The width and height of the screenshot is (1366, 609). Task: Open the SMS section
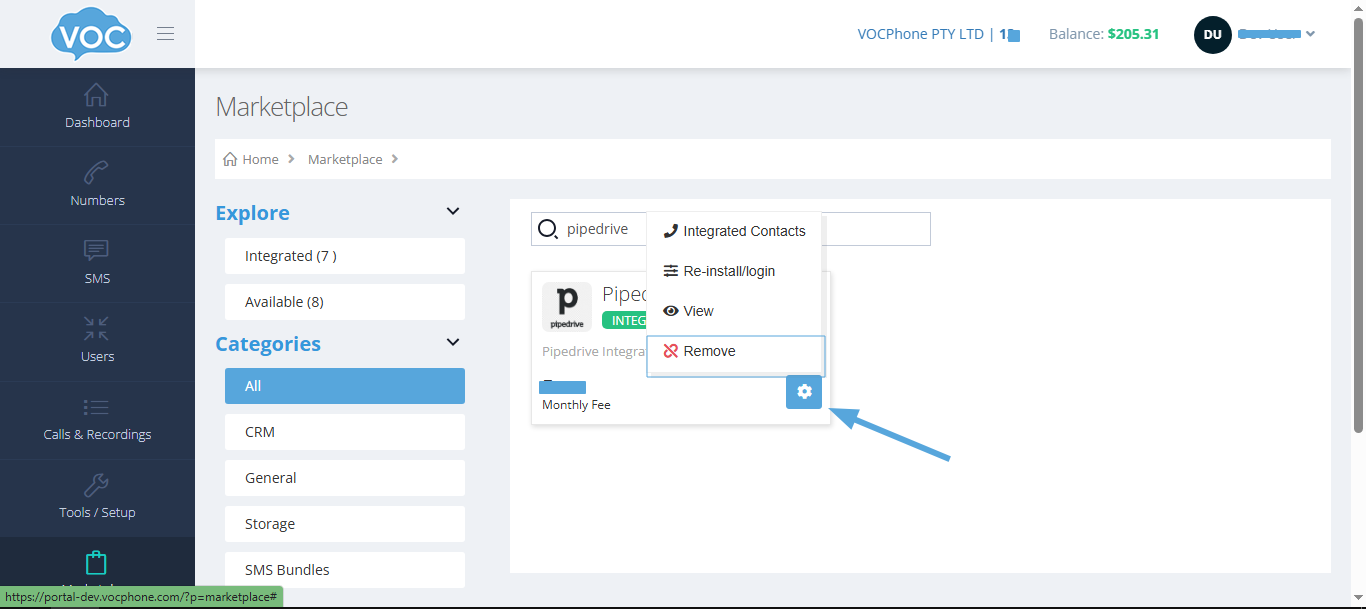[x=97, y=263]
